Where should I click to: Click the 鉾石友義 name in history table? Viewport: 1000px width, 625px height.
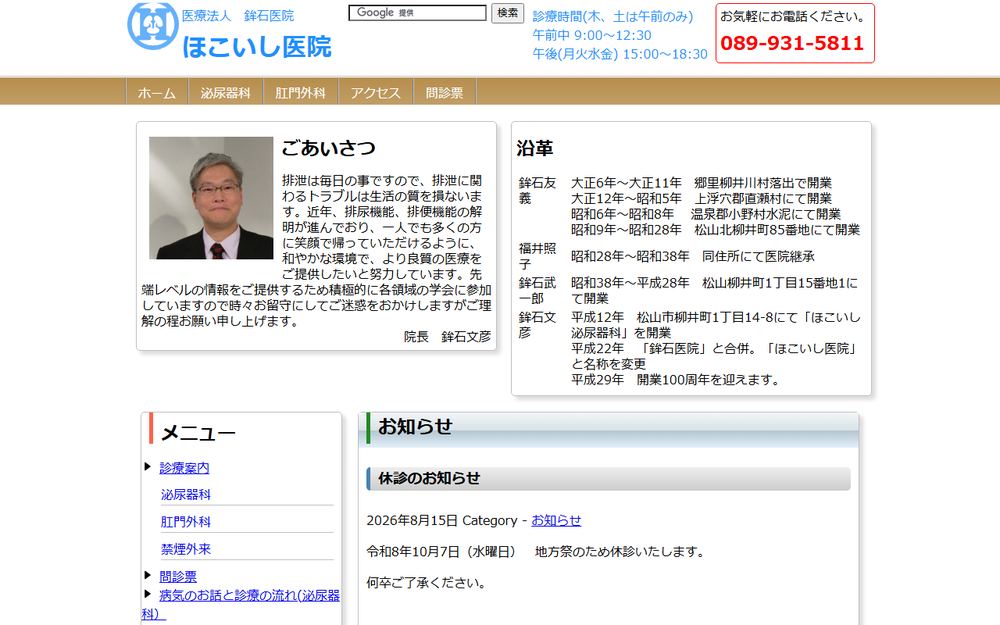tap(537, 191)
